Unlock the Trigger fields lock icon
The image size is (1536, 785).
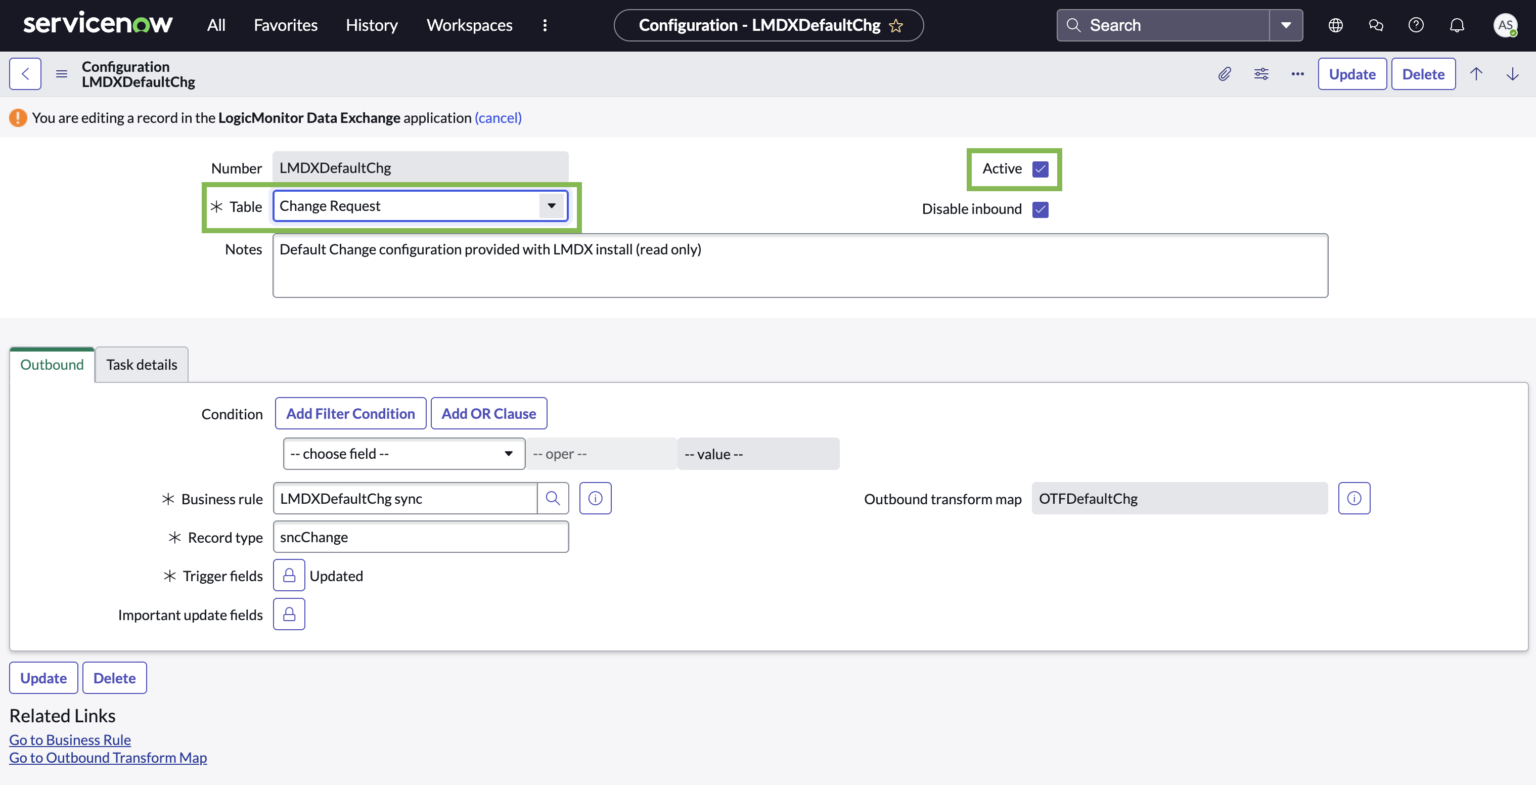coord(289,575)
